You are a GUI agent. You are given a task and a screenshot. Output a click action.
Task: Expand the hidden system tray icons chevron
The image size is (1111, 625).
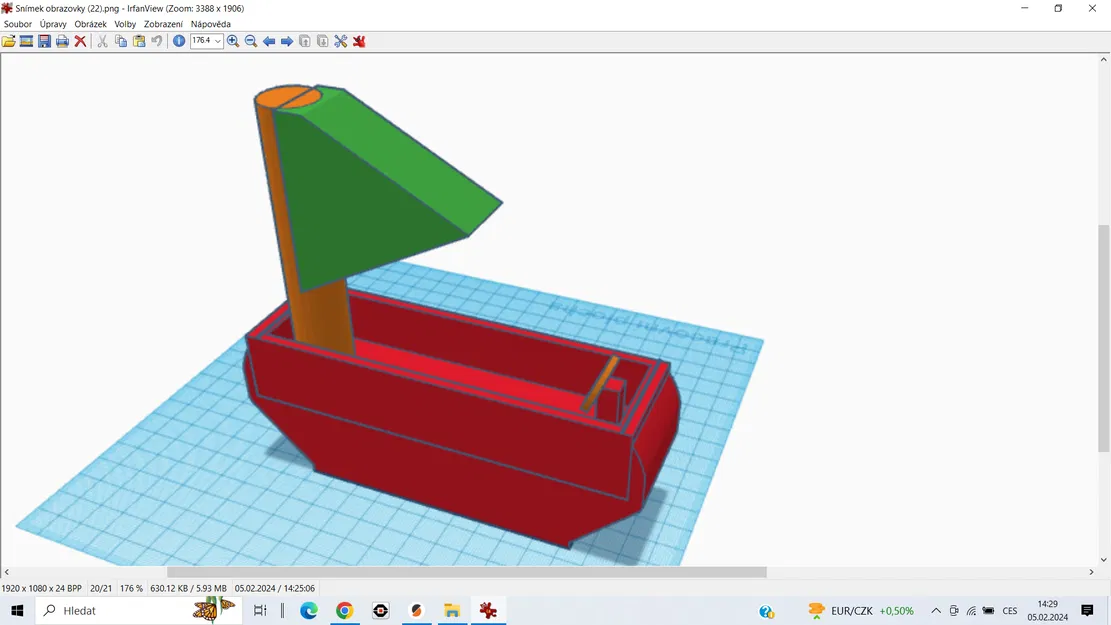pos(935,610)
